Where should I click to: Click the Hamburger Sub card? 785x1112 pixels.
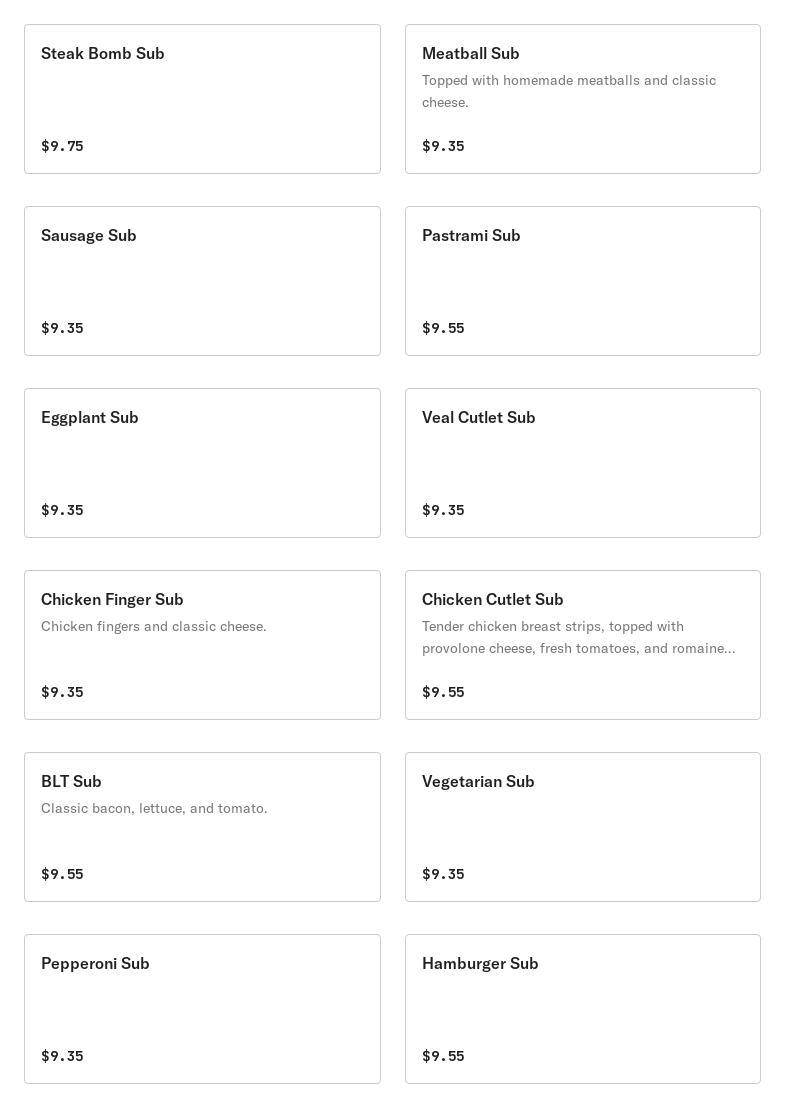pyautogui.click(x=583, y=1009)
